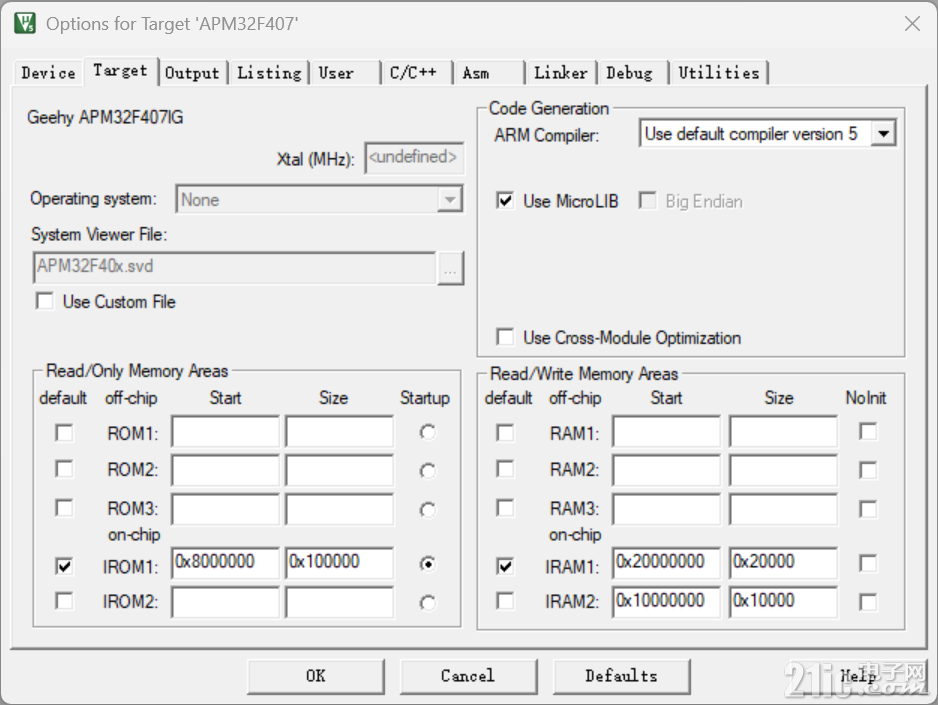The height and width of the screenshot is (705, 938).
Task: Select the ROM3 Startup radio button
Action: (x=428, y=510)
